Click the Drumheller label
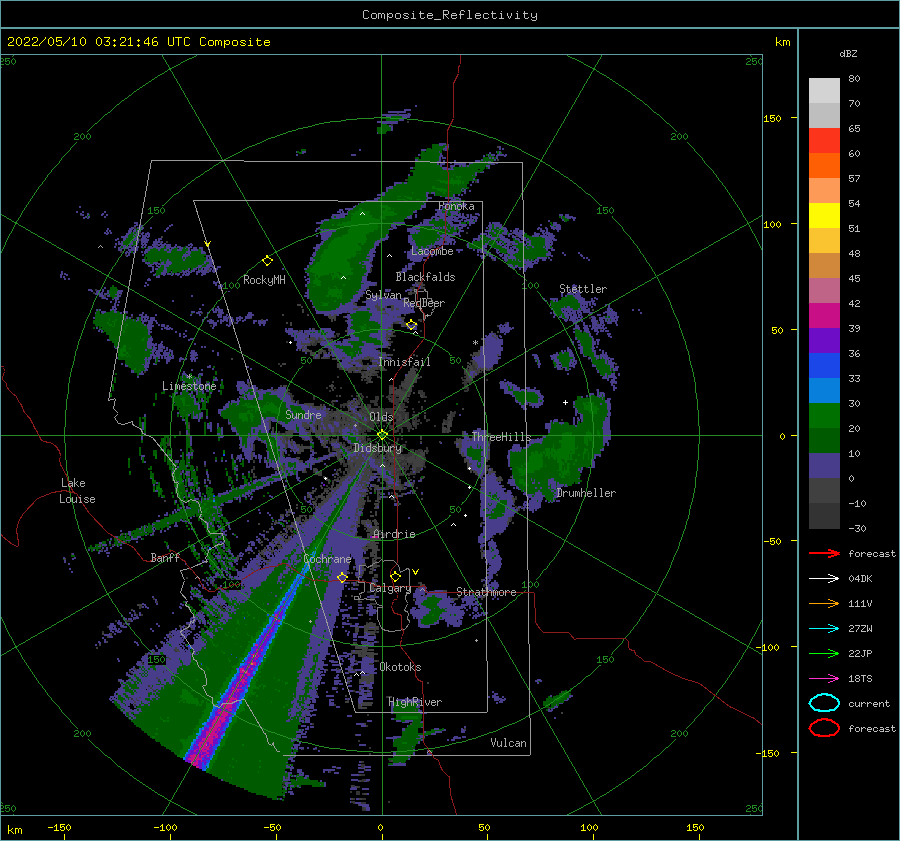This screenshot has width=900, height=841. click(x=586, y=493)
